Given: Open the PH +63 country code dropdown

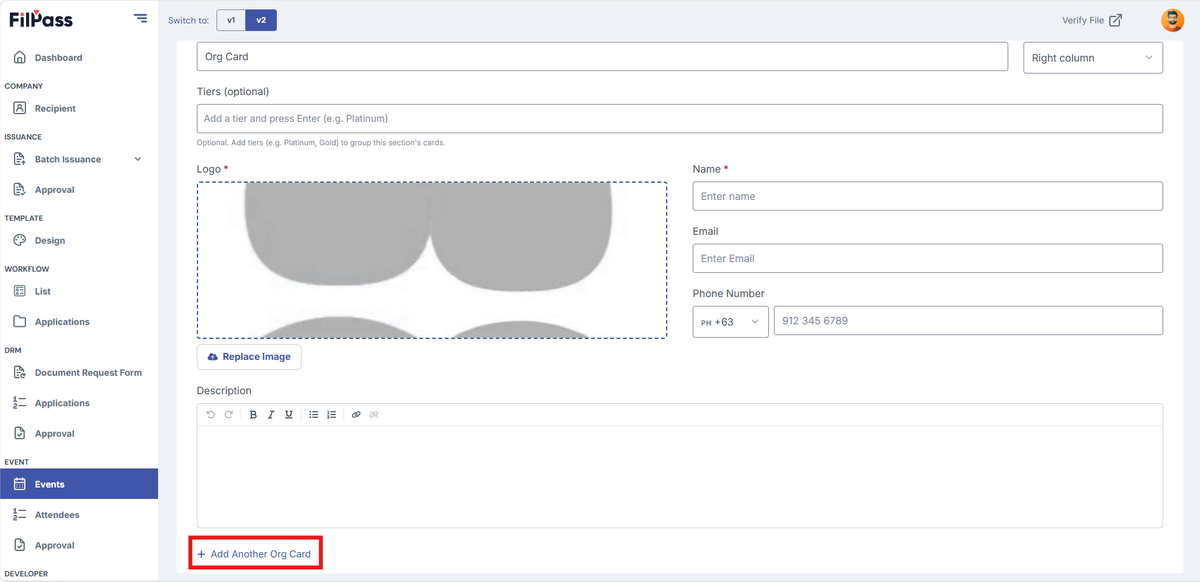Looking at the screenshot, I should pyautogui.click(x=731, y=322).
